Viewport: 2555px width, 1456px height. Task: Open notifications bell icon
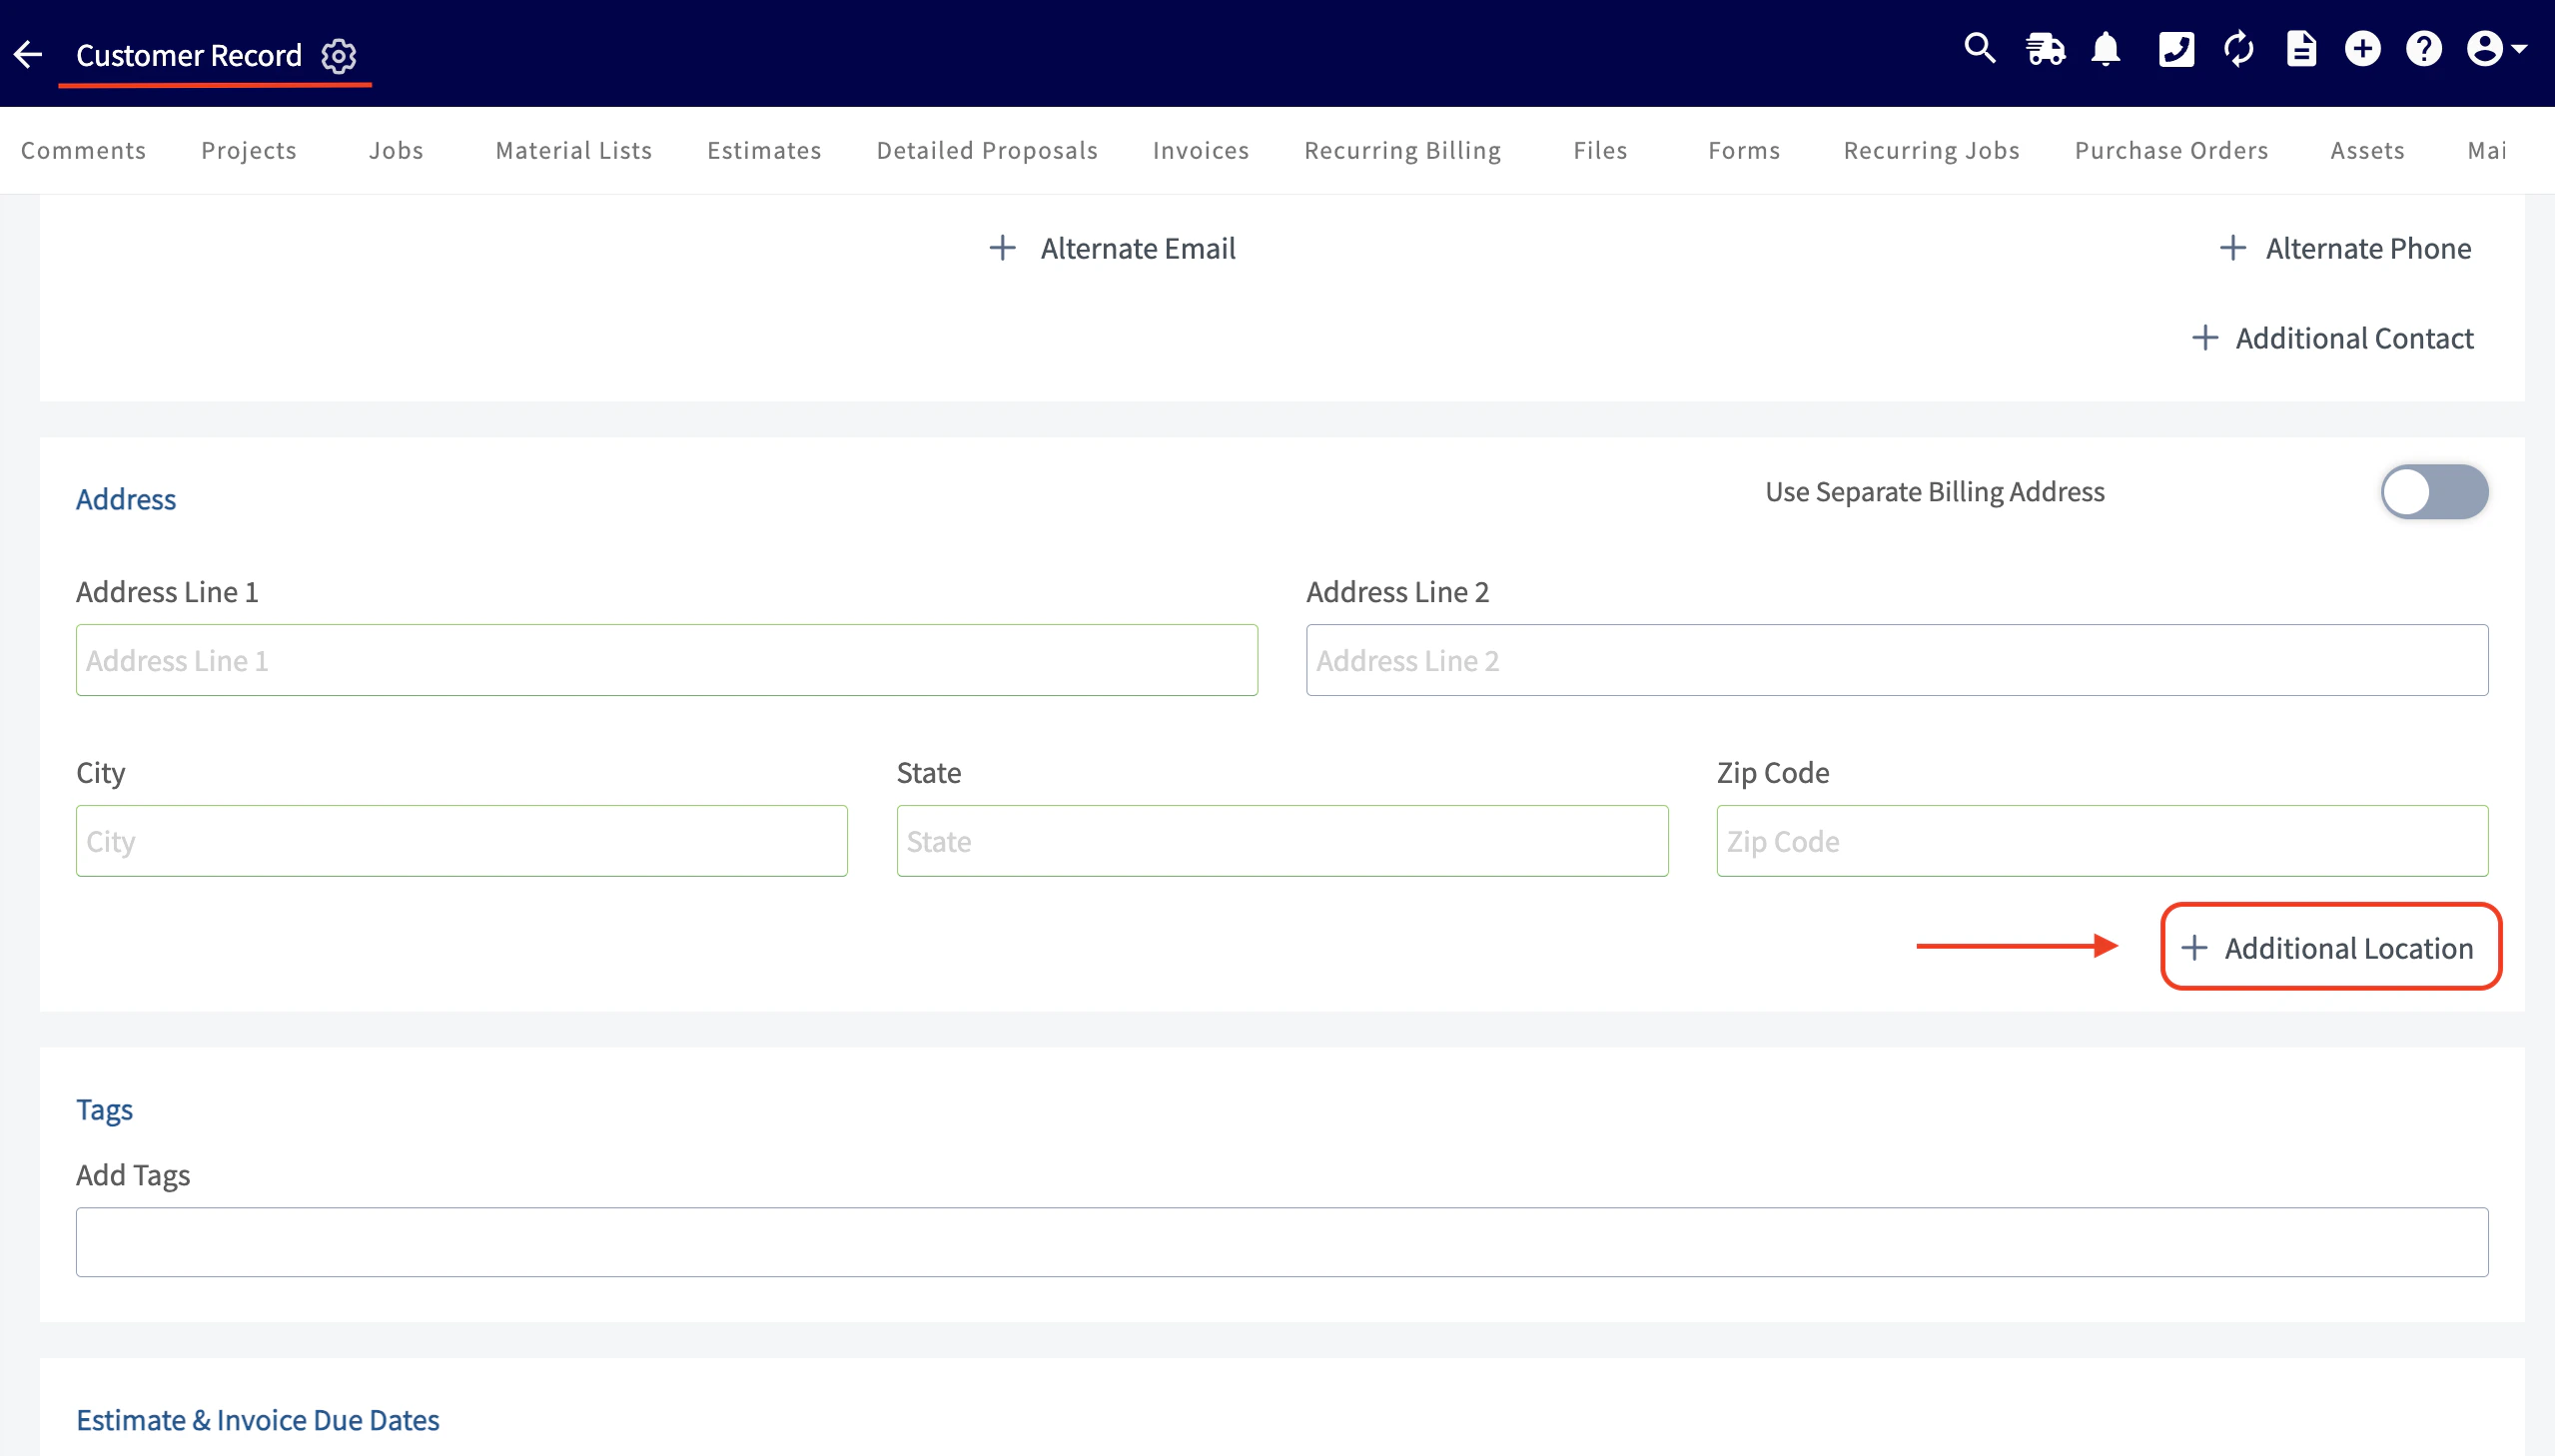pyautogui.click(x=2106, y=49)
